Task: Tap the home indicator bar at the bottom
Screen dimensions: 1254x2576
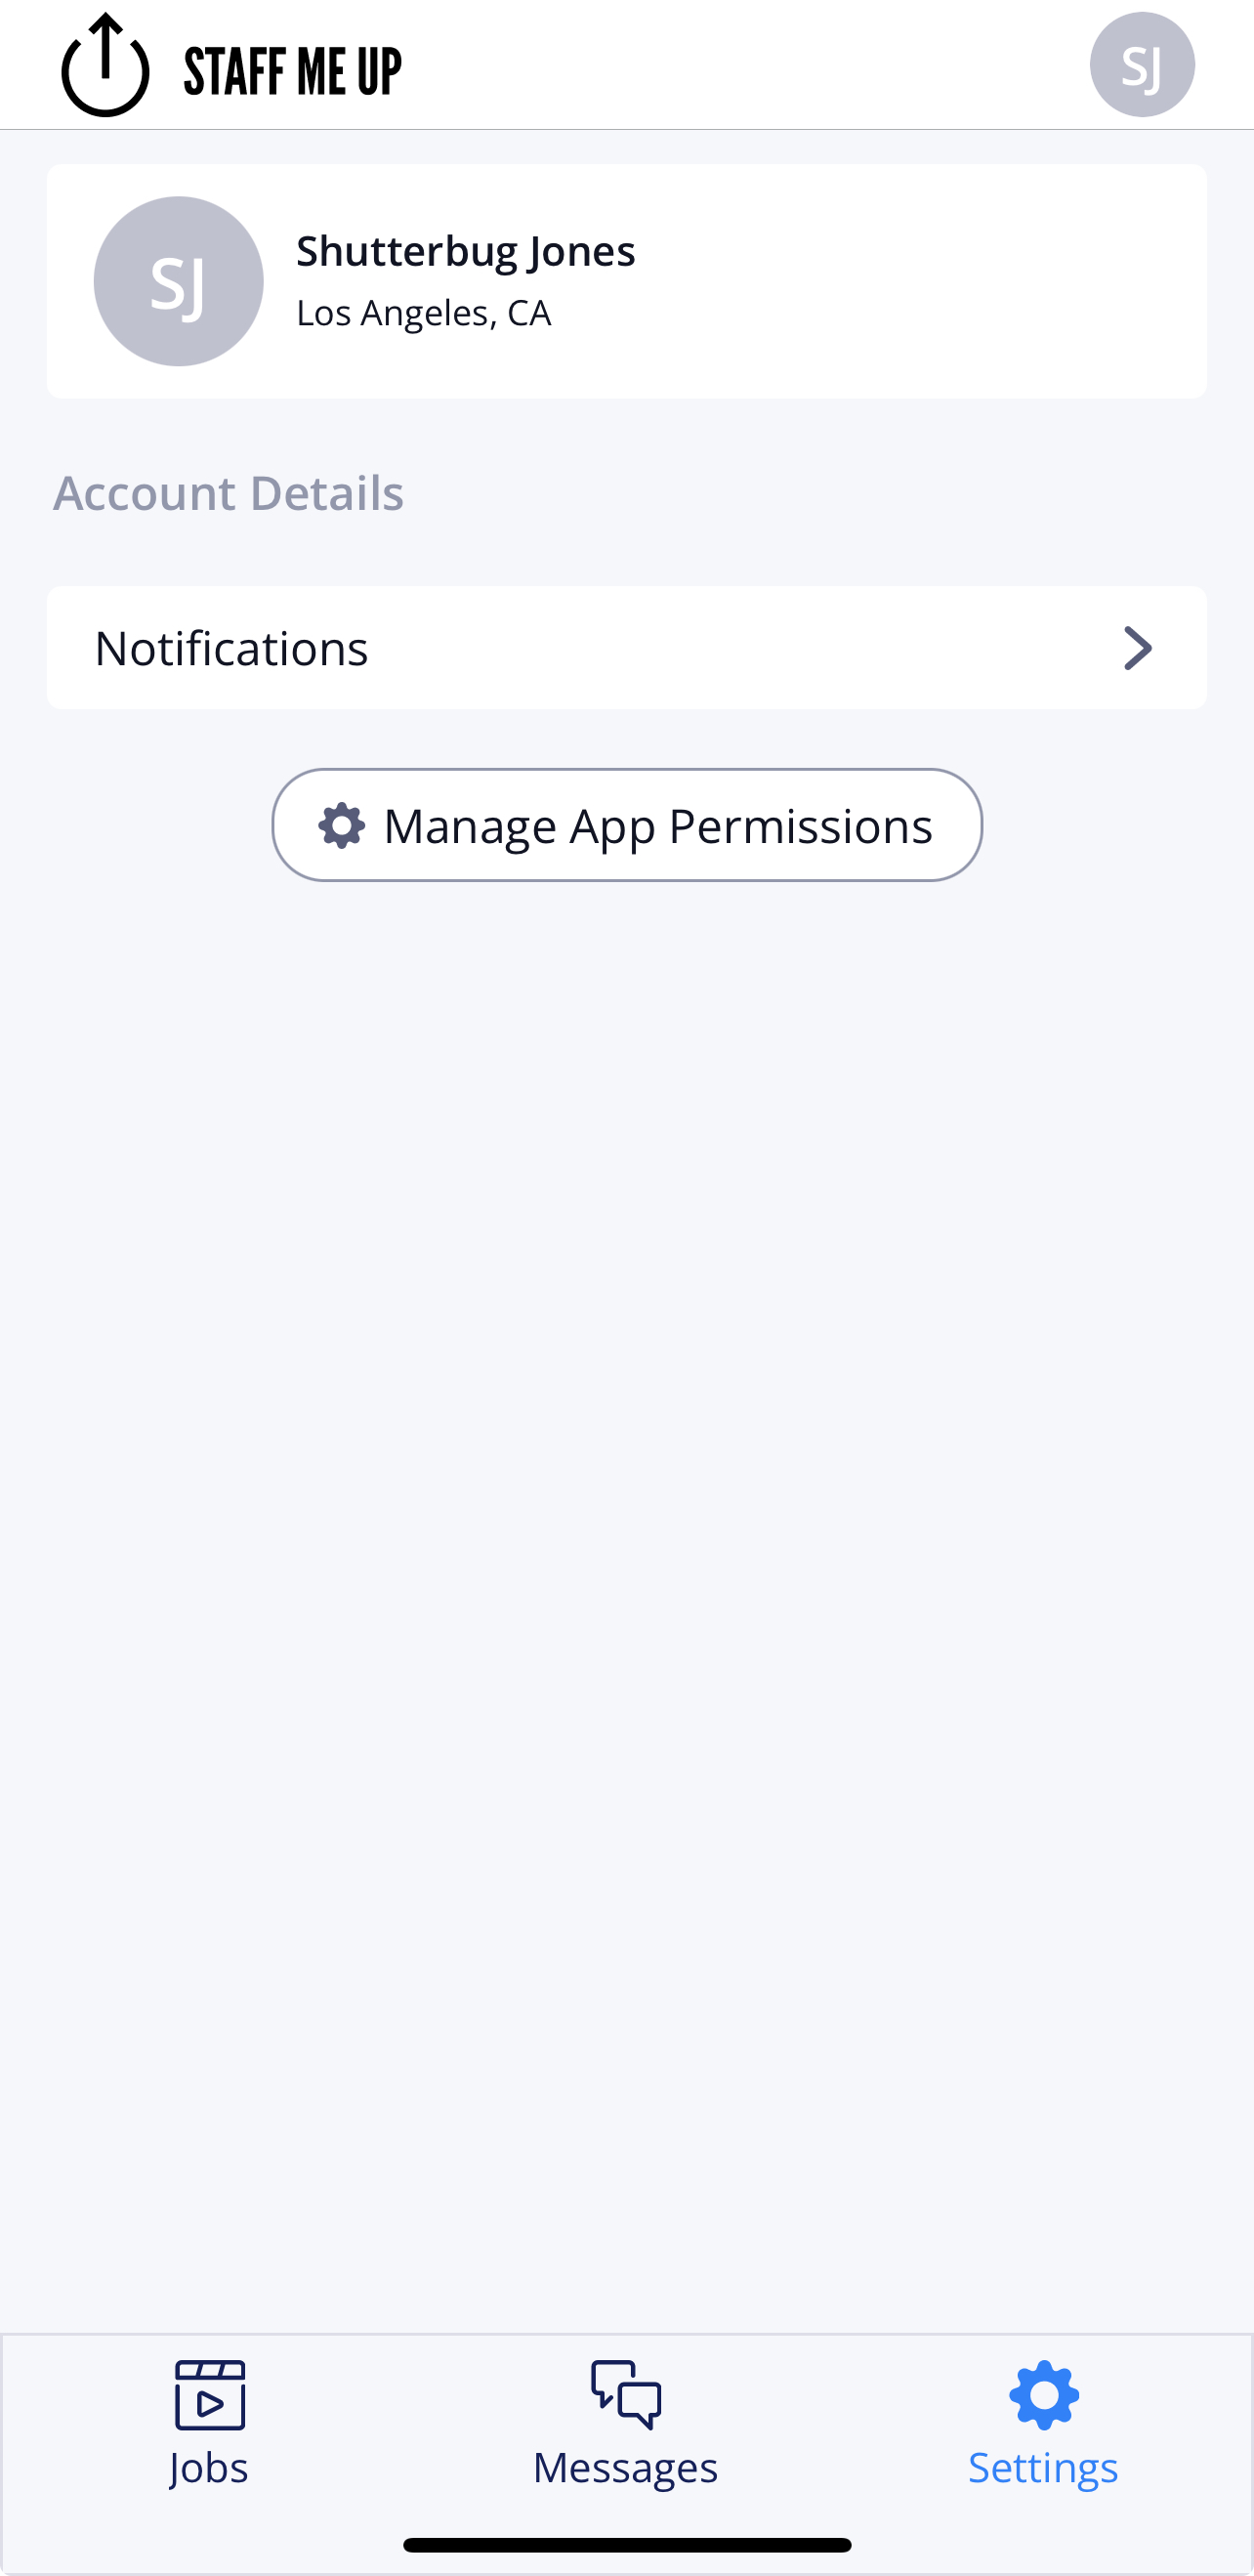Action: 627,2545
